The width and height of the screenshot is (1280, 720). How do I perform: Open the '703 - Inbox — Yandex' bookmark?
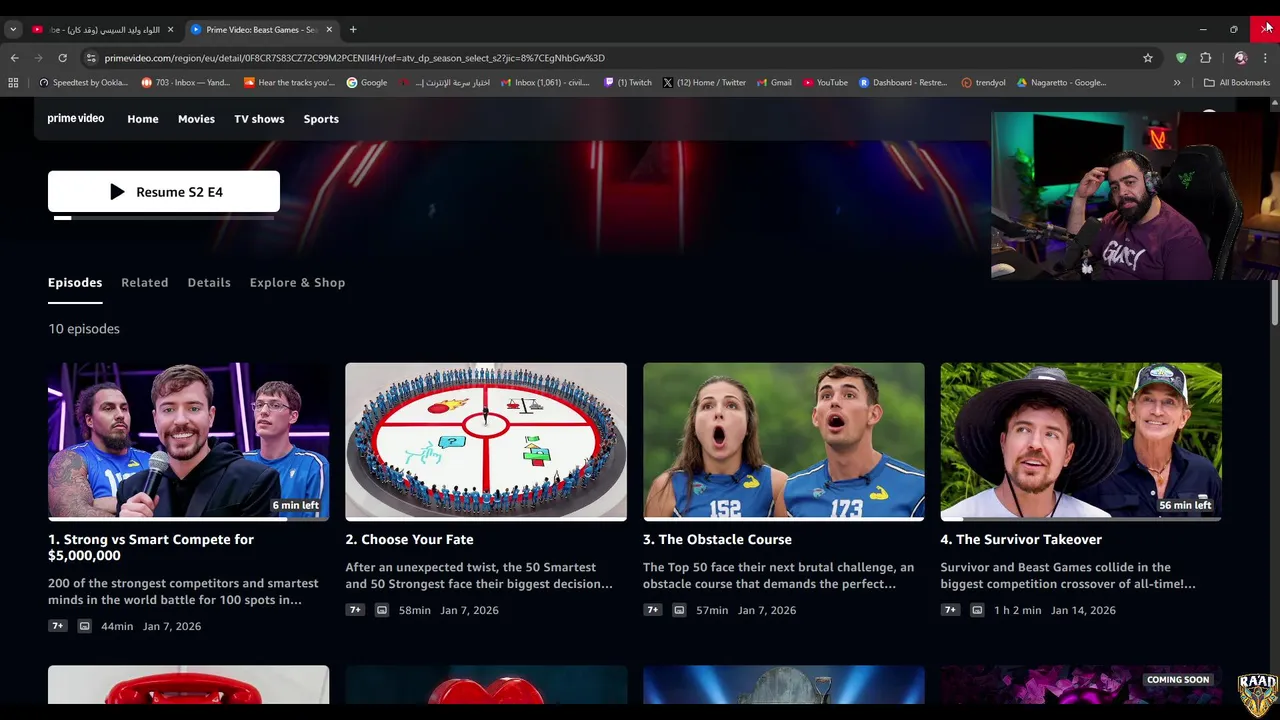tap(186, 83)
